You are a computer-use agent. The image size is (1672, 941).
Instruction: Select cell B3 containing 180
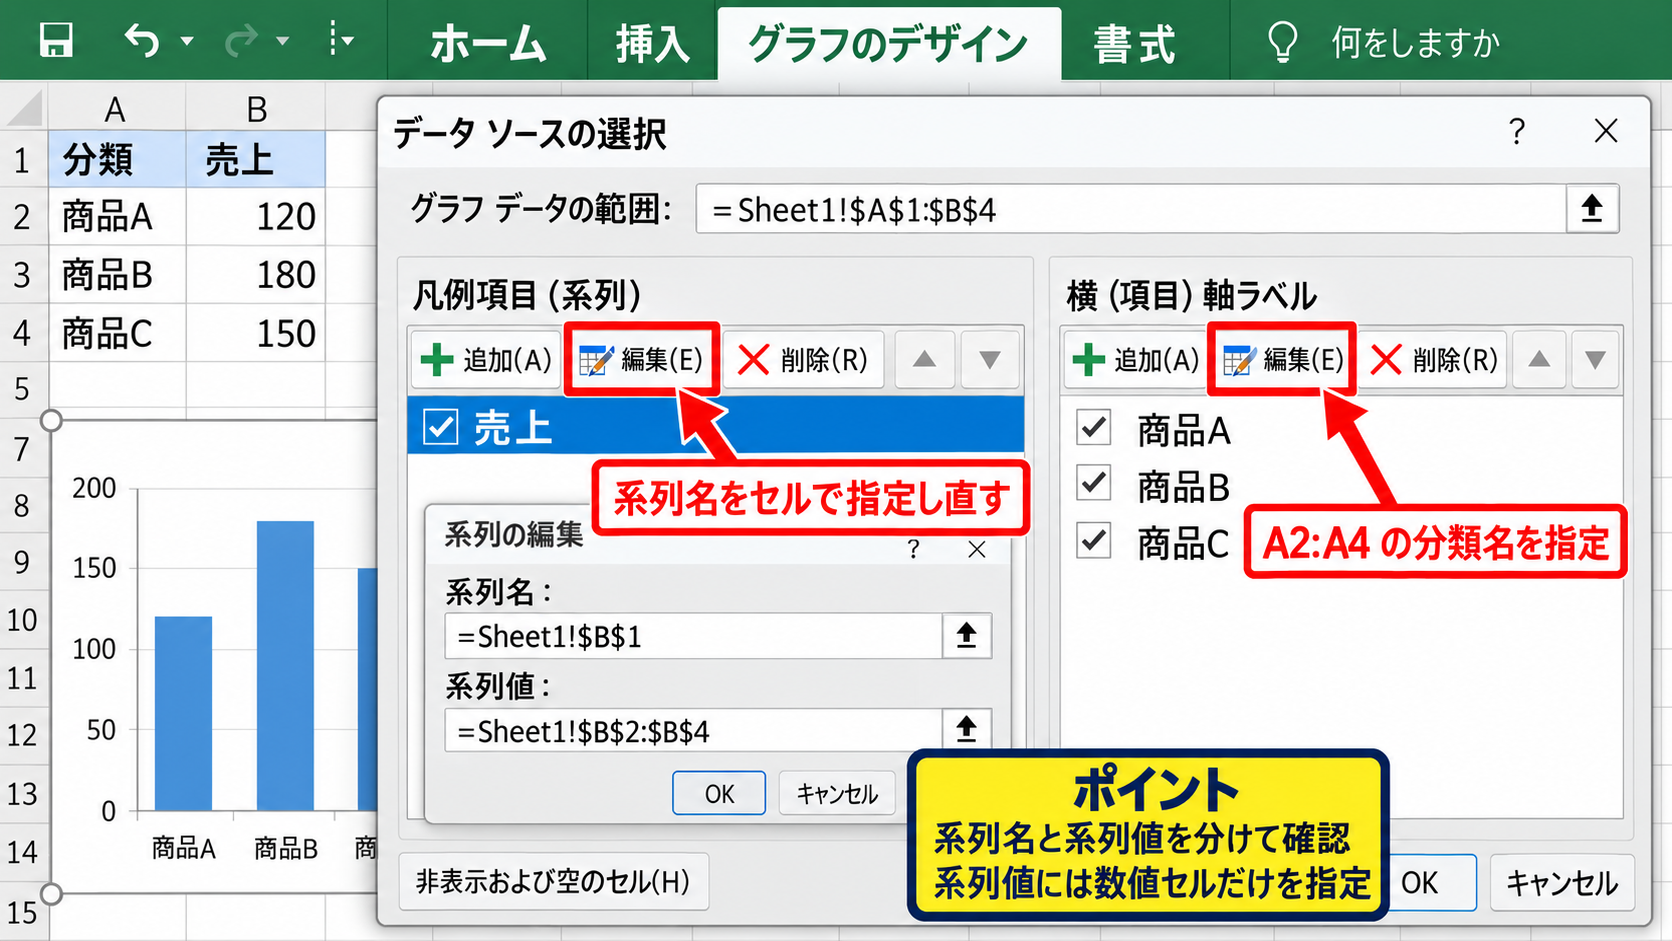[x=256, y=275]
